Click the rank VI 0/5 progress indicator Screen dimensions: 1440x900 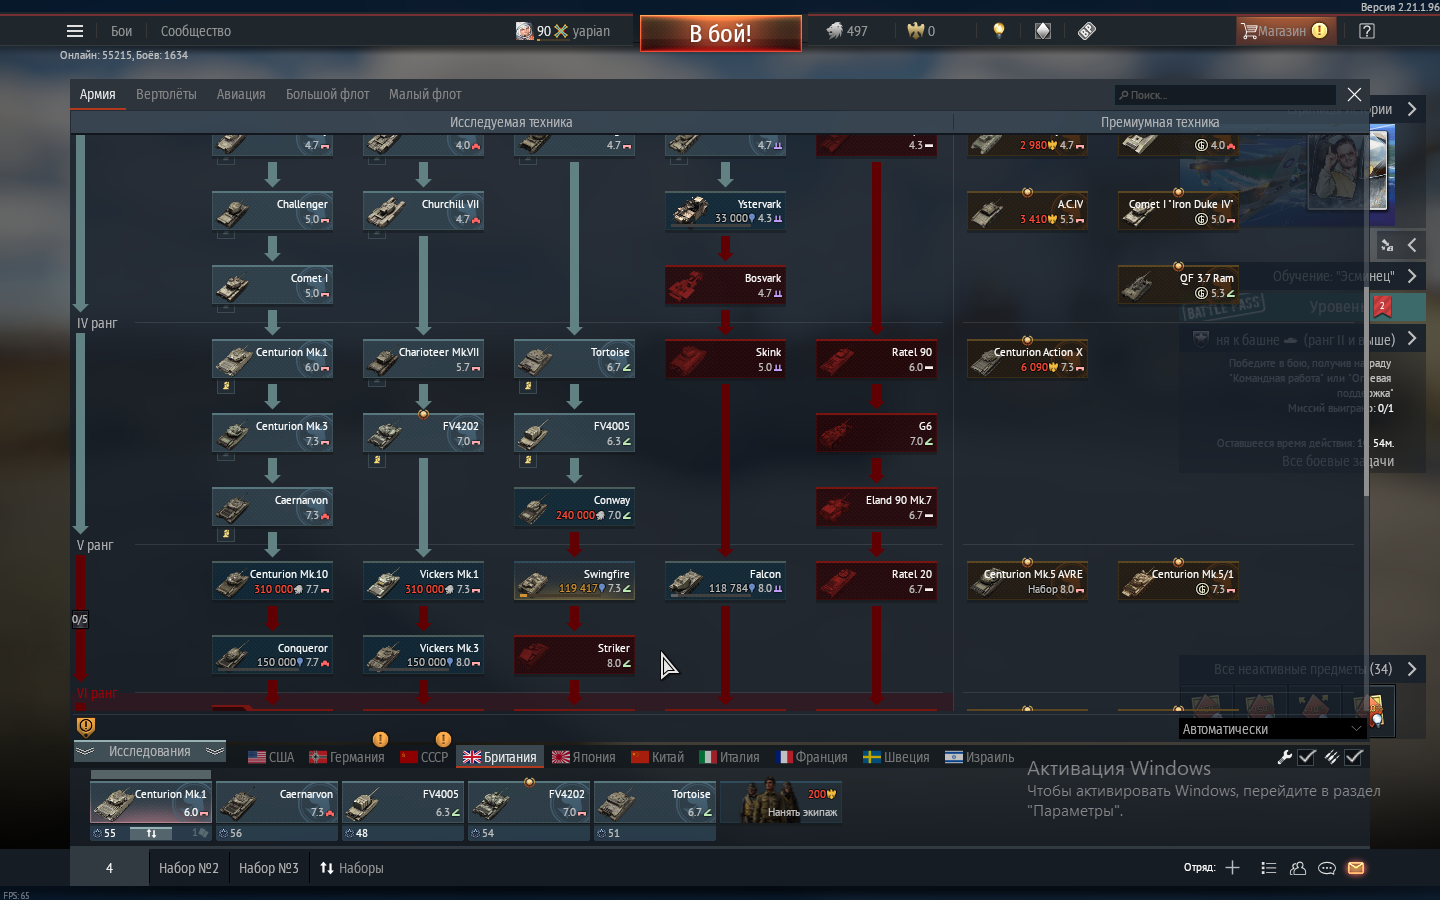coord(80,619)
